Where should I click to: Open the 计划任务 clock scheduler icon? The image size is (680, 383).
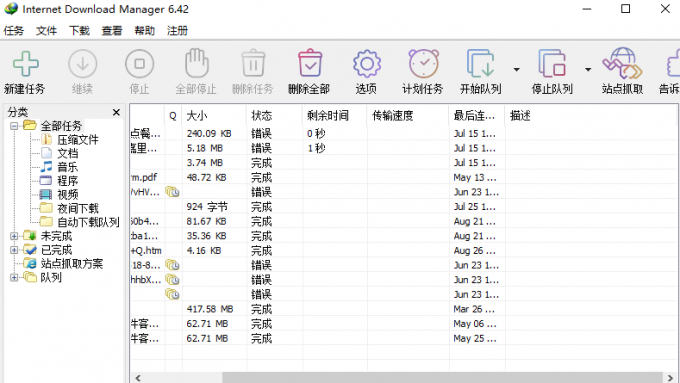[424, 63]
